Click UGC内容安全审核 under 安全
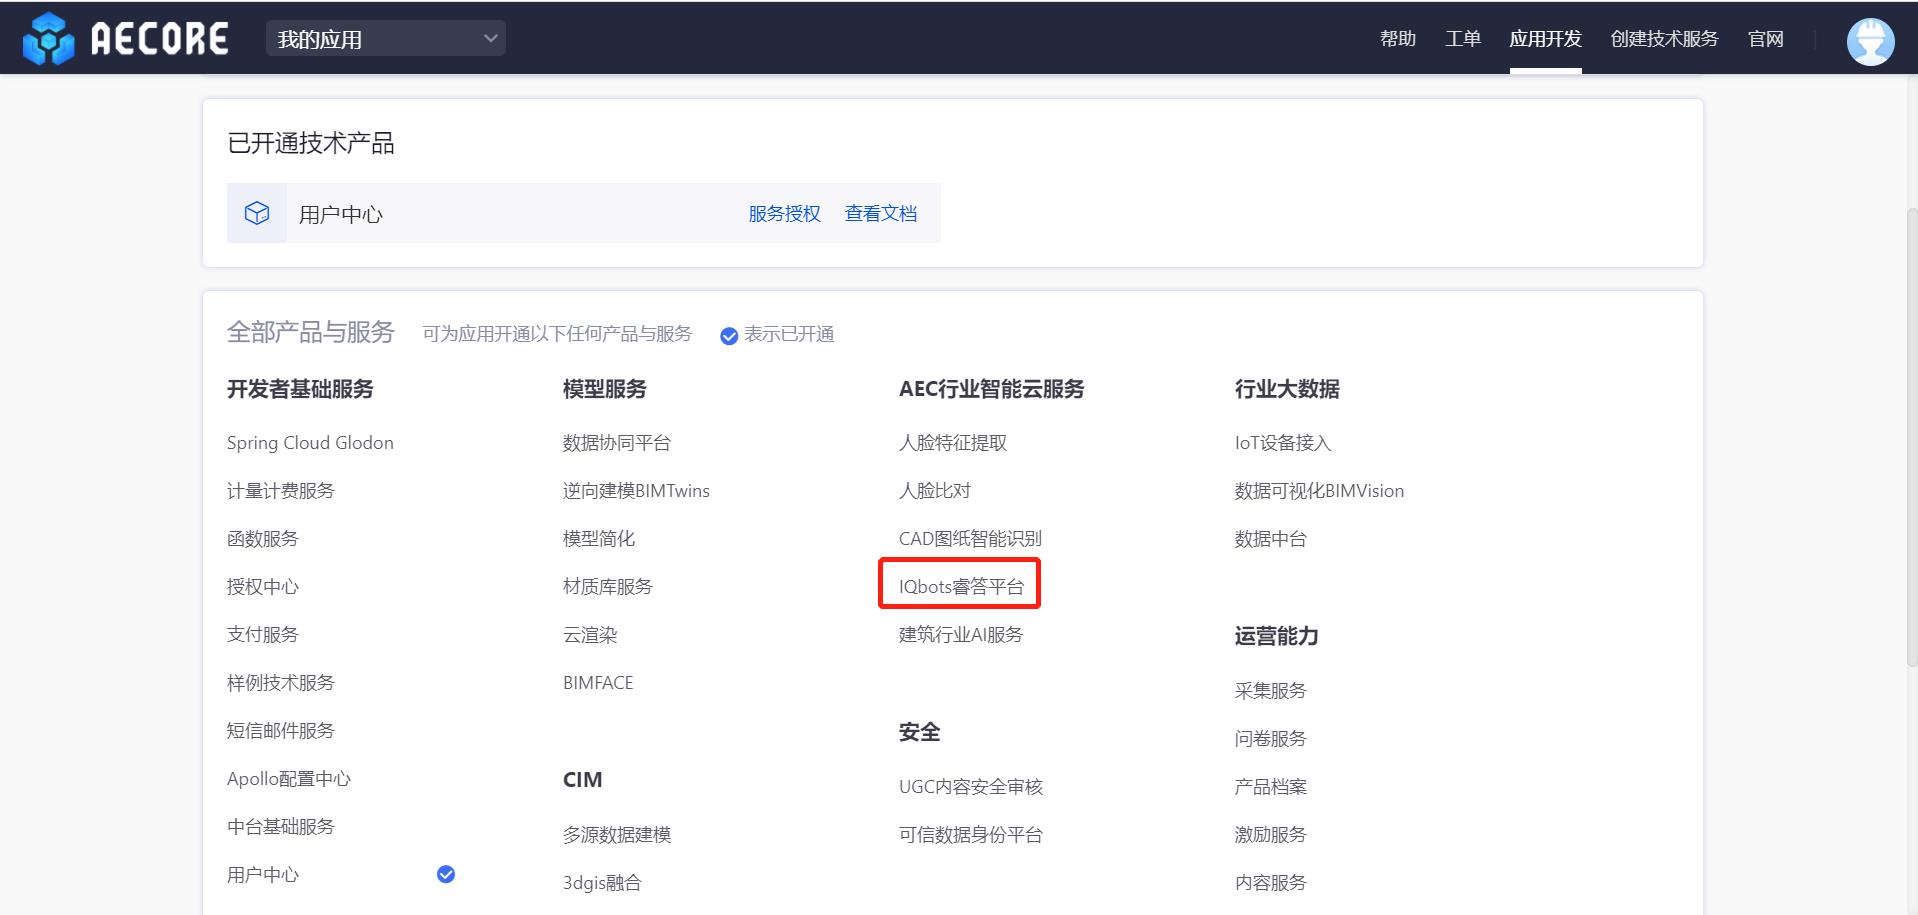Image resolution: width=1918 pixels, height=915 pixels. [x=970, y=787]
